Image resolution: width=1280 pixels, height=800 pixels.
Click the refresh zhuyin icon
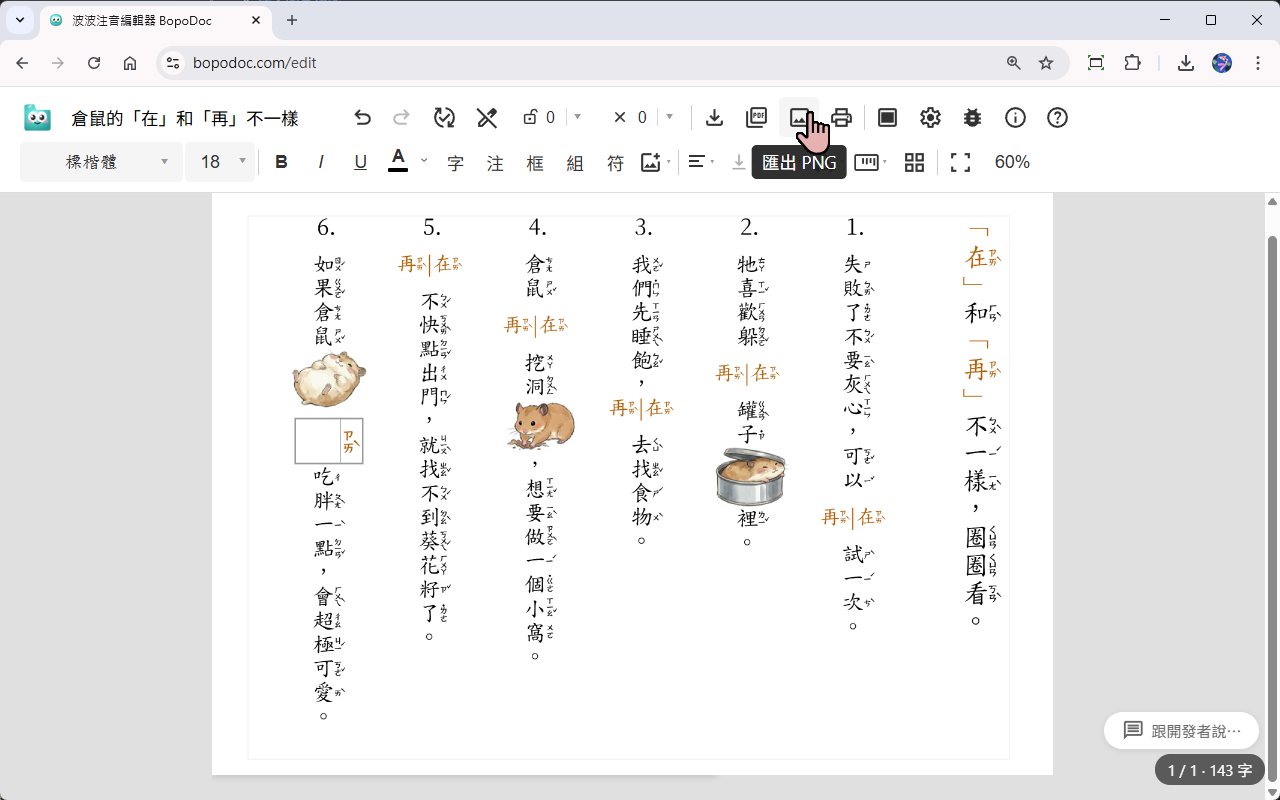point(443,117)
